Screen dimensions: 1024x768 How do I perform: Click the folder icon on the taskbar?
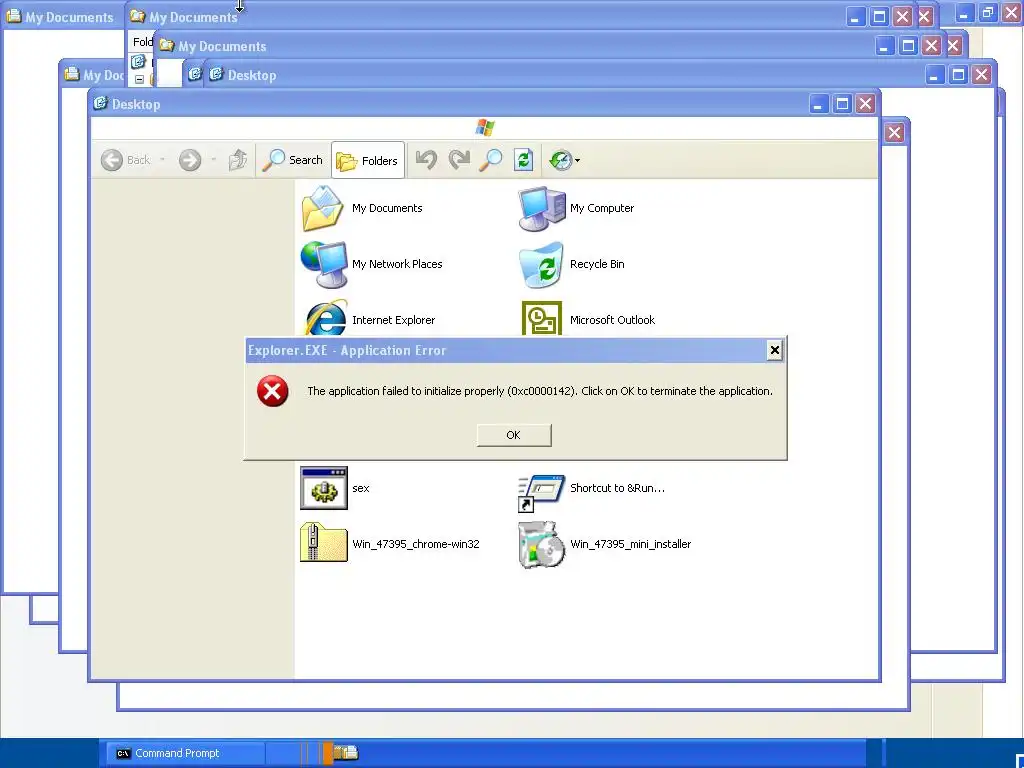(347, 753)
